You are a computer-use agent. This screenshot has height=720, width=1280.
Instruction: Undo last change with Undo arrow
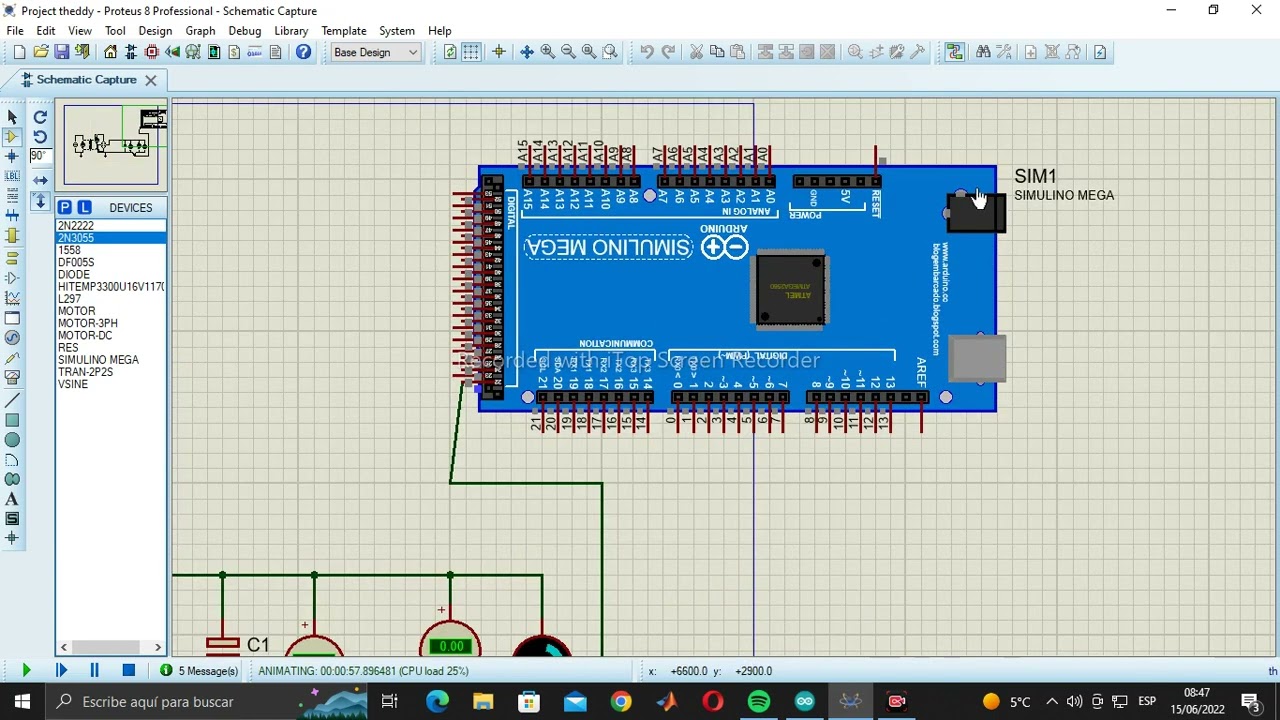[647, 52]
